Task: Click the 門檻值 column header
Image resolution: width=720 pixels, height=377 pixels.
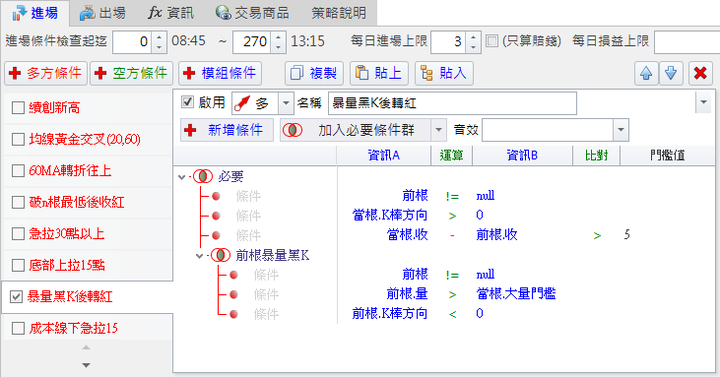Action: click(667, 156)
